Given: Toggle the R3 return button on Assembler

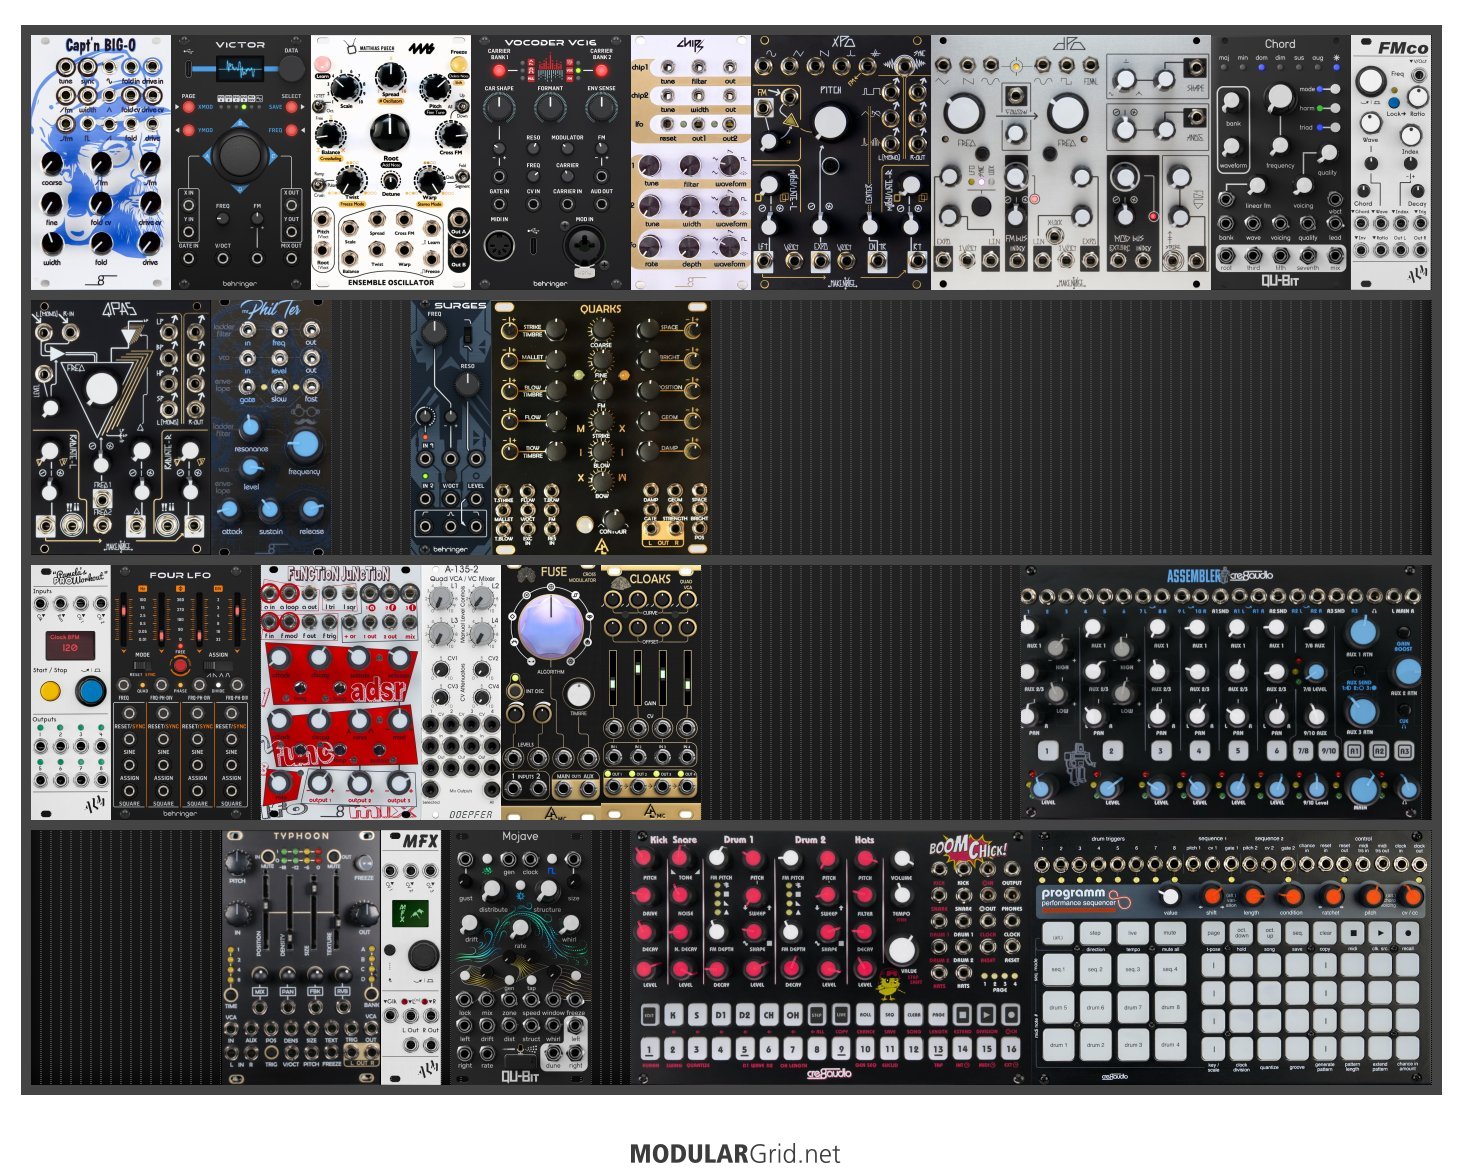Looking at the screenshot, I should click(x=1404, y=750).
